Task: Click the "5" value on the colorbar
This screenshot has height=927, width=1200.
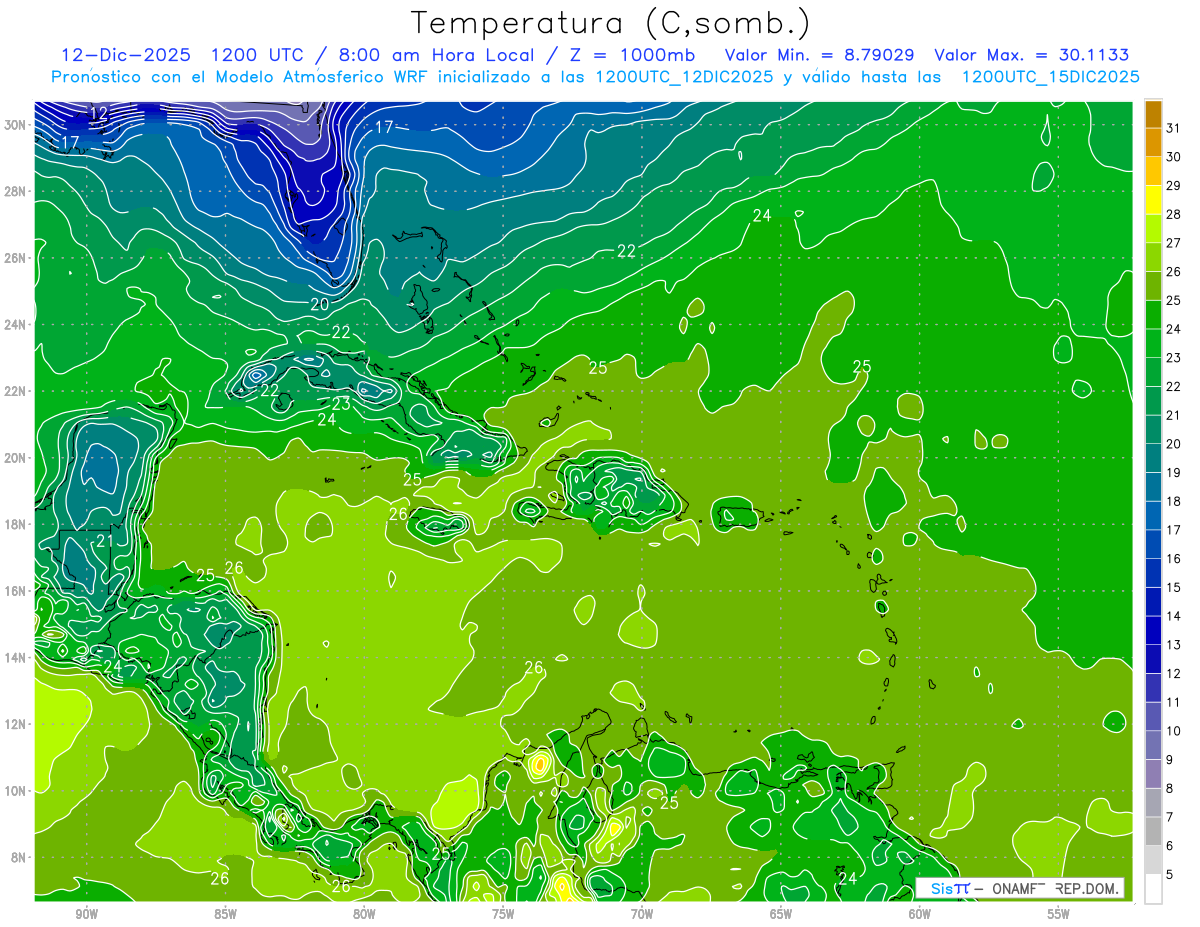Action: 1170,874
